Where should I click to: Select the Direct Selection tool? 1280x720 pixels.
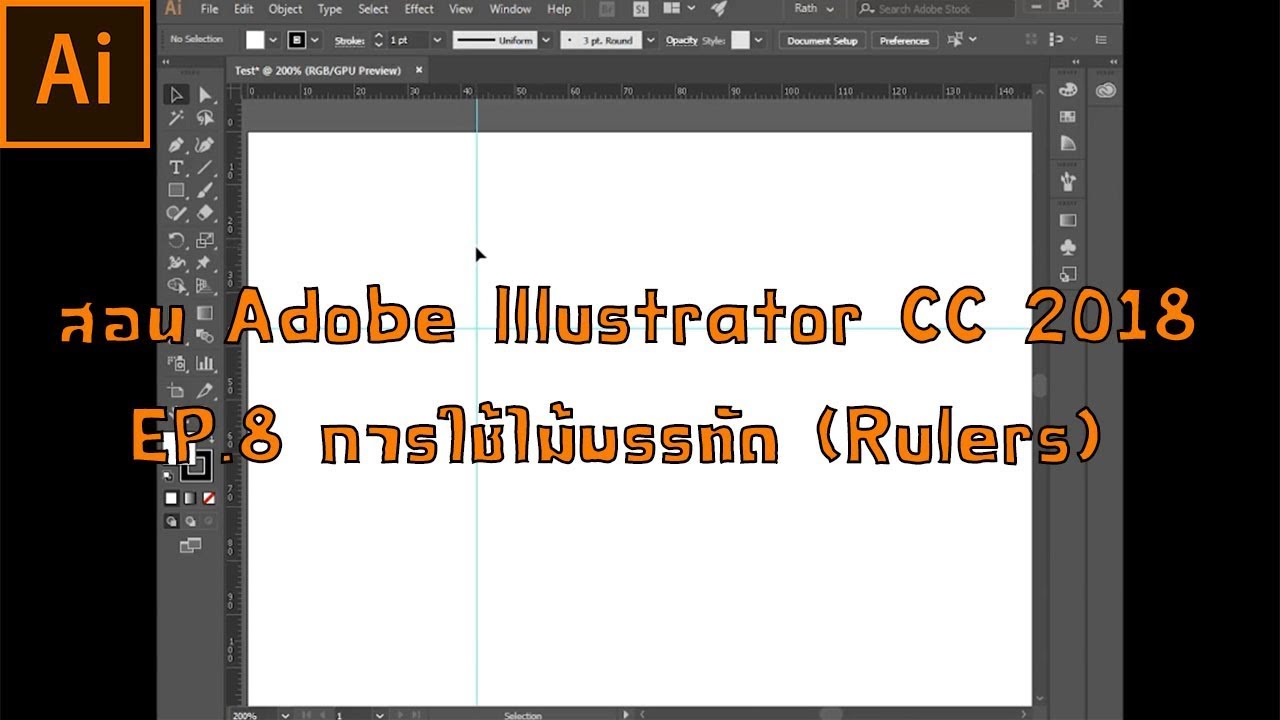click(205, 95)
